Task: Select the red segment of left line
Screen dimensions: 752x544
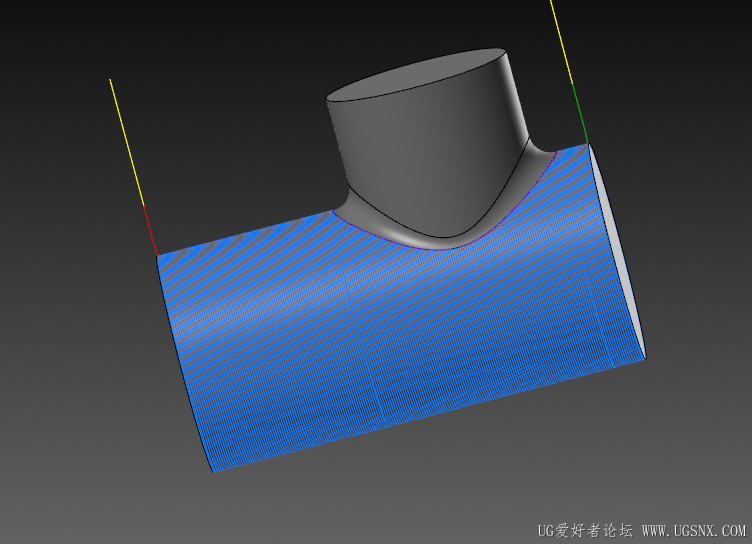Action: (x=150, y=231)
